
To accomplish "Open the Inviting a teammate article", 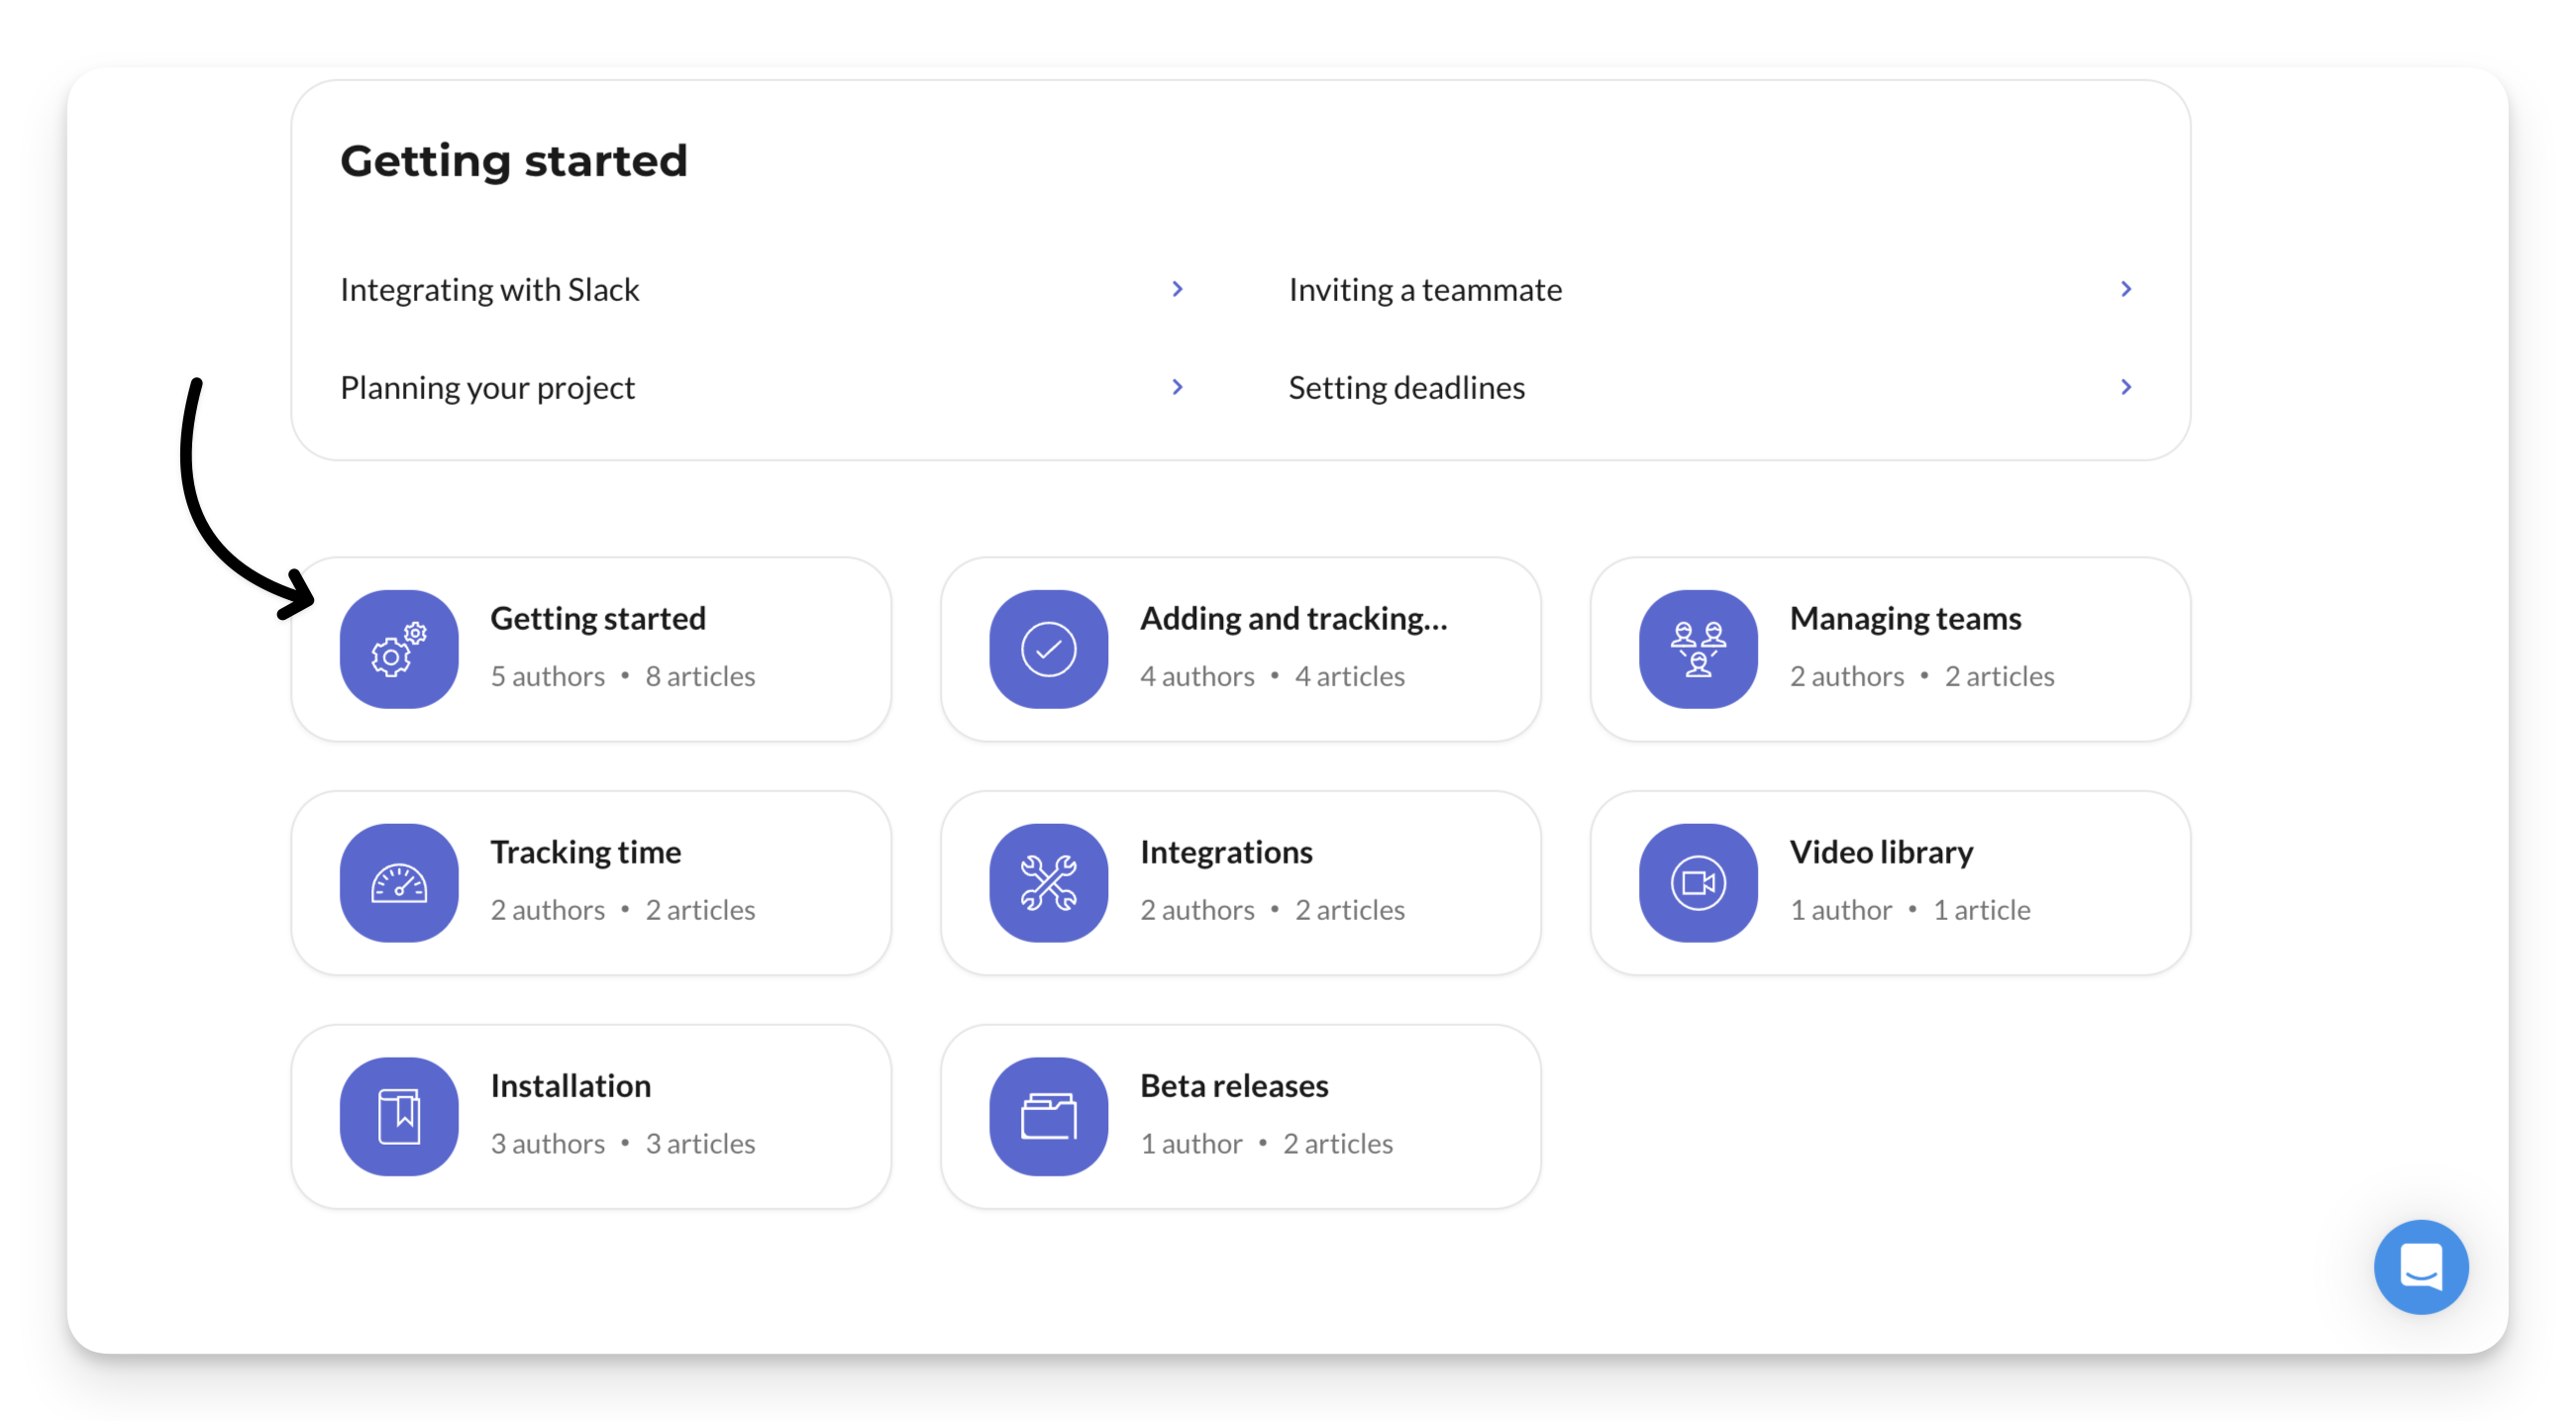I will [x=1425, y=290].
